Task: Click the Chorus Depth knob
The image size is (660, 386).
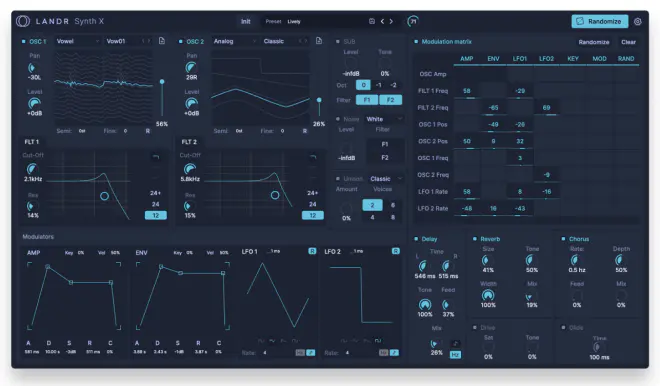Action: tap(620, 260)
